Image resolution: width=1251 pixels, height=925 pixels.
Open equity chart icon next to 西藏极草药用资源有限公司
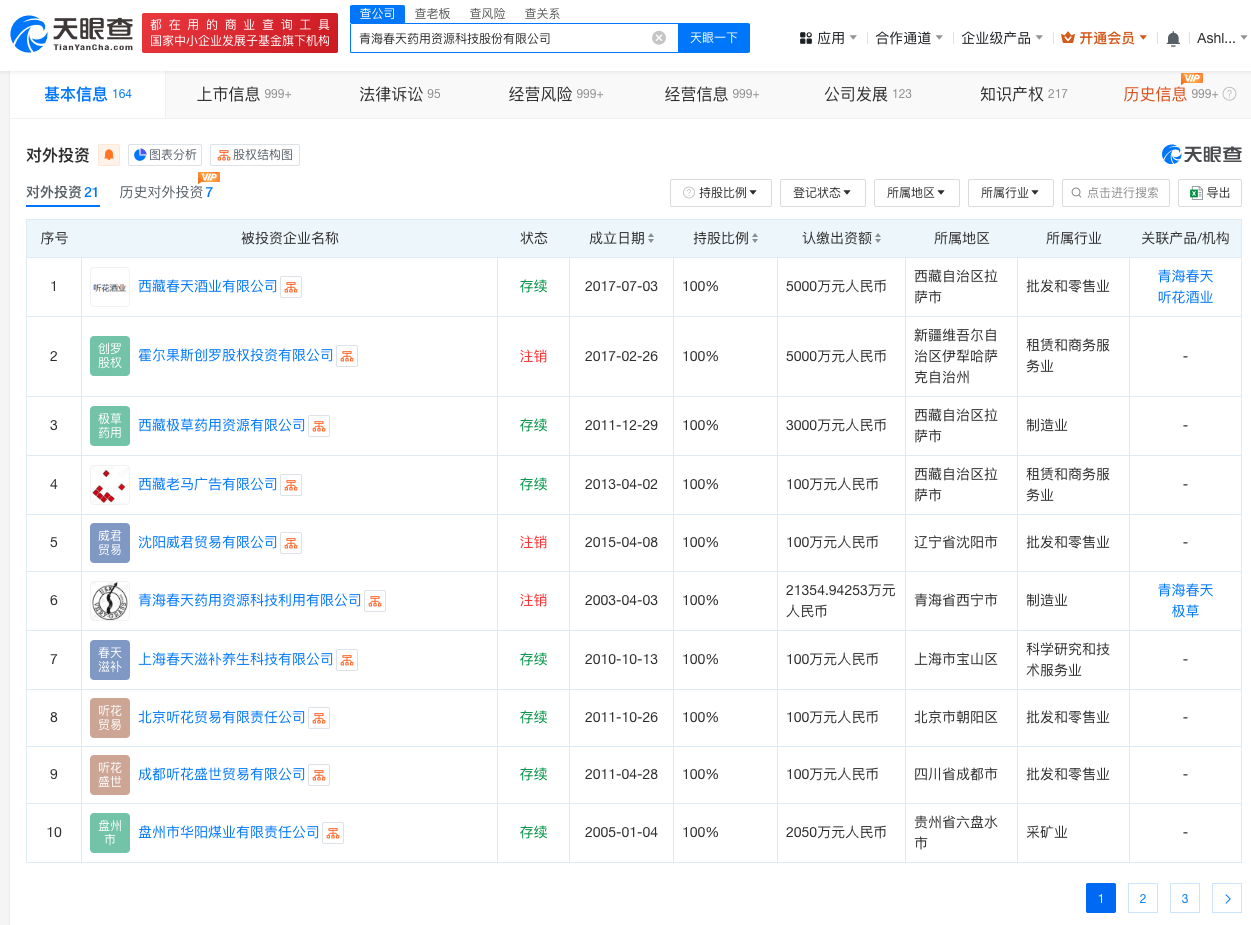pos(319,425)
